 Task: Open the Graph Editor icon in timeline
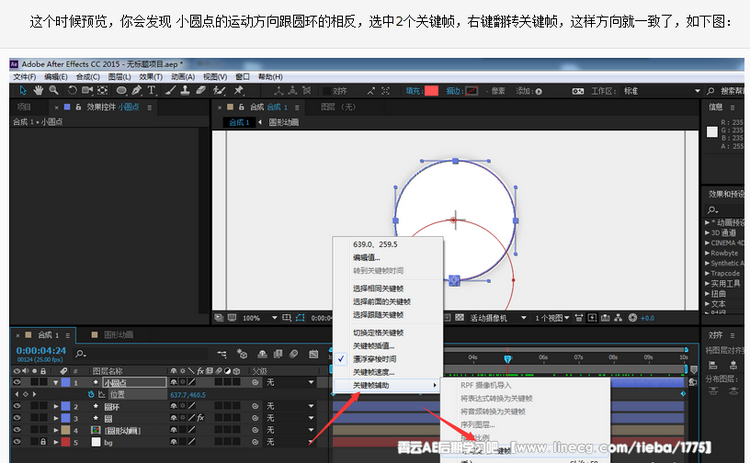(313, 354)
